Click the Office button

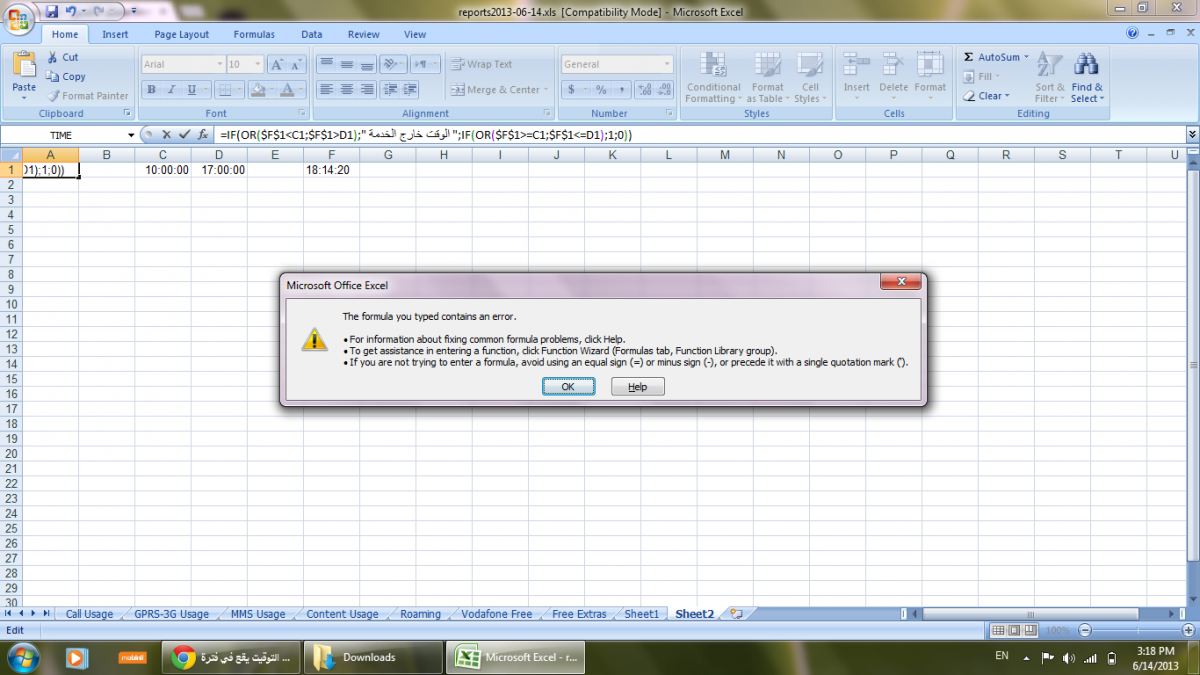point(17,20)
